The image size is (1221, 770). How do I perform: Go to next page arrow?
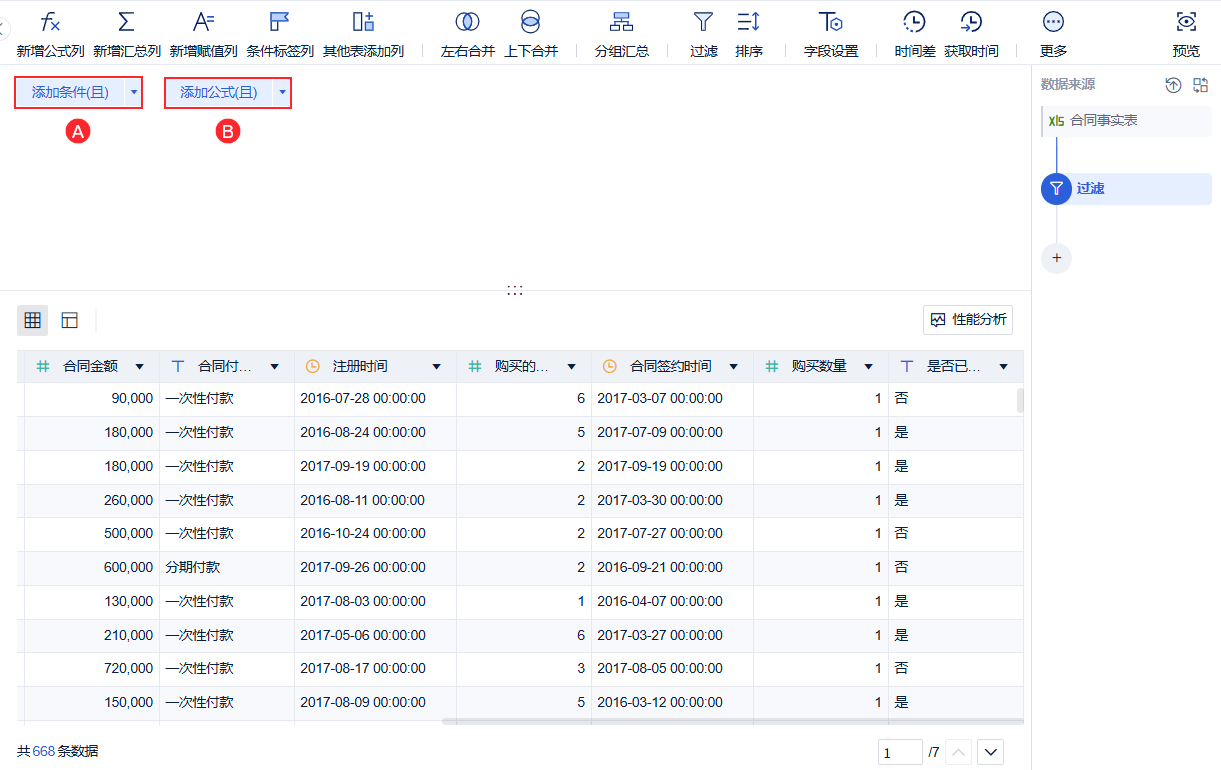(991, 752)
